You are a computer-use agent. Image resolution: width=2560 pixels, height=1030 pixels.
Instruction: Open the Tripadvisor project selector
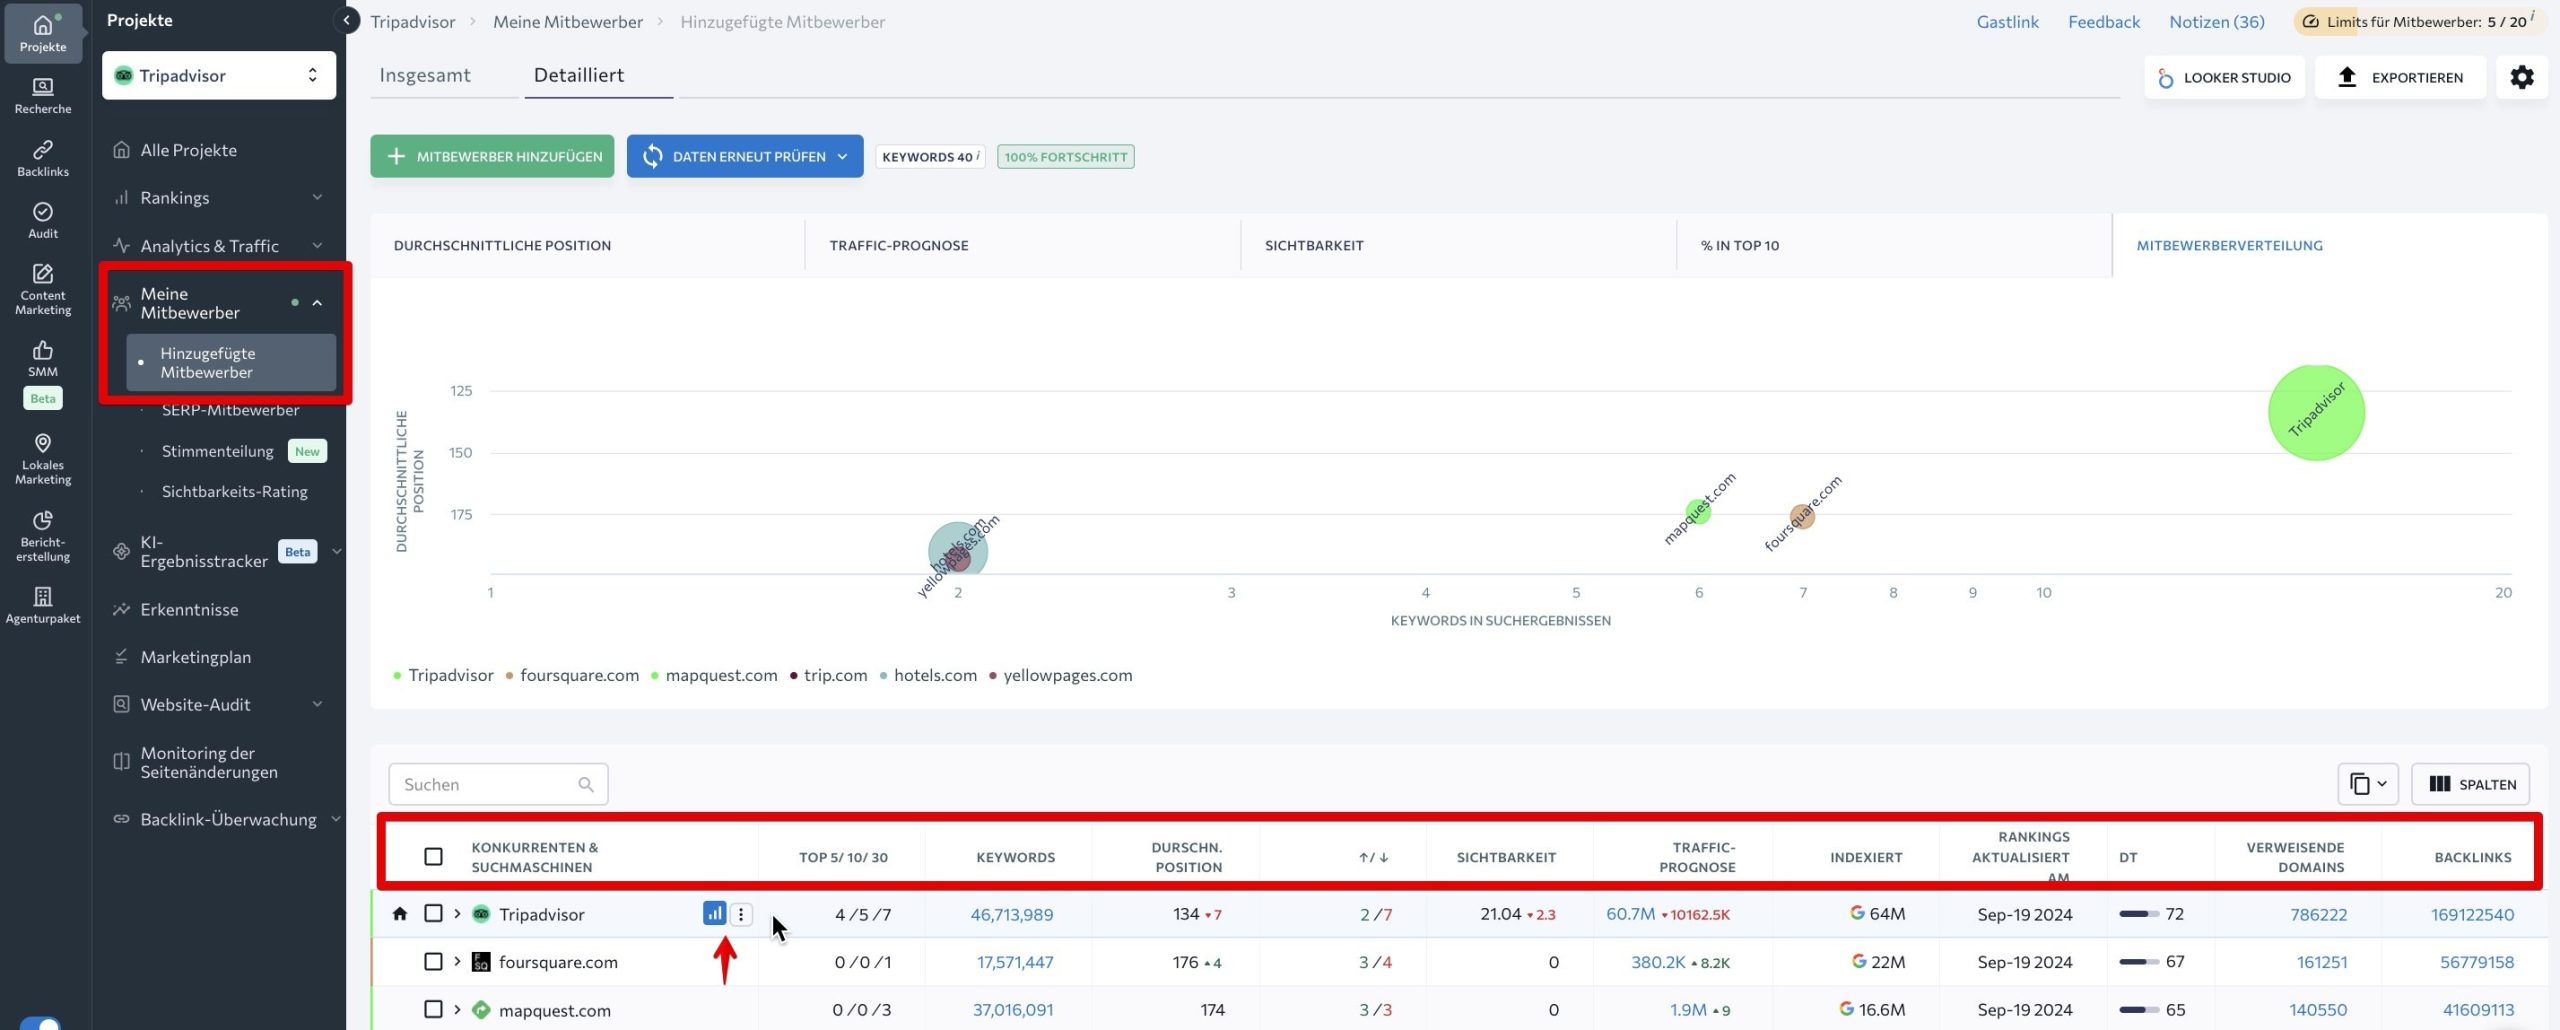tap(219, 76)
